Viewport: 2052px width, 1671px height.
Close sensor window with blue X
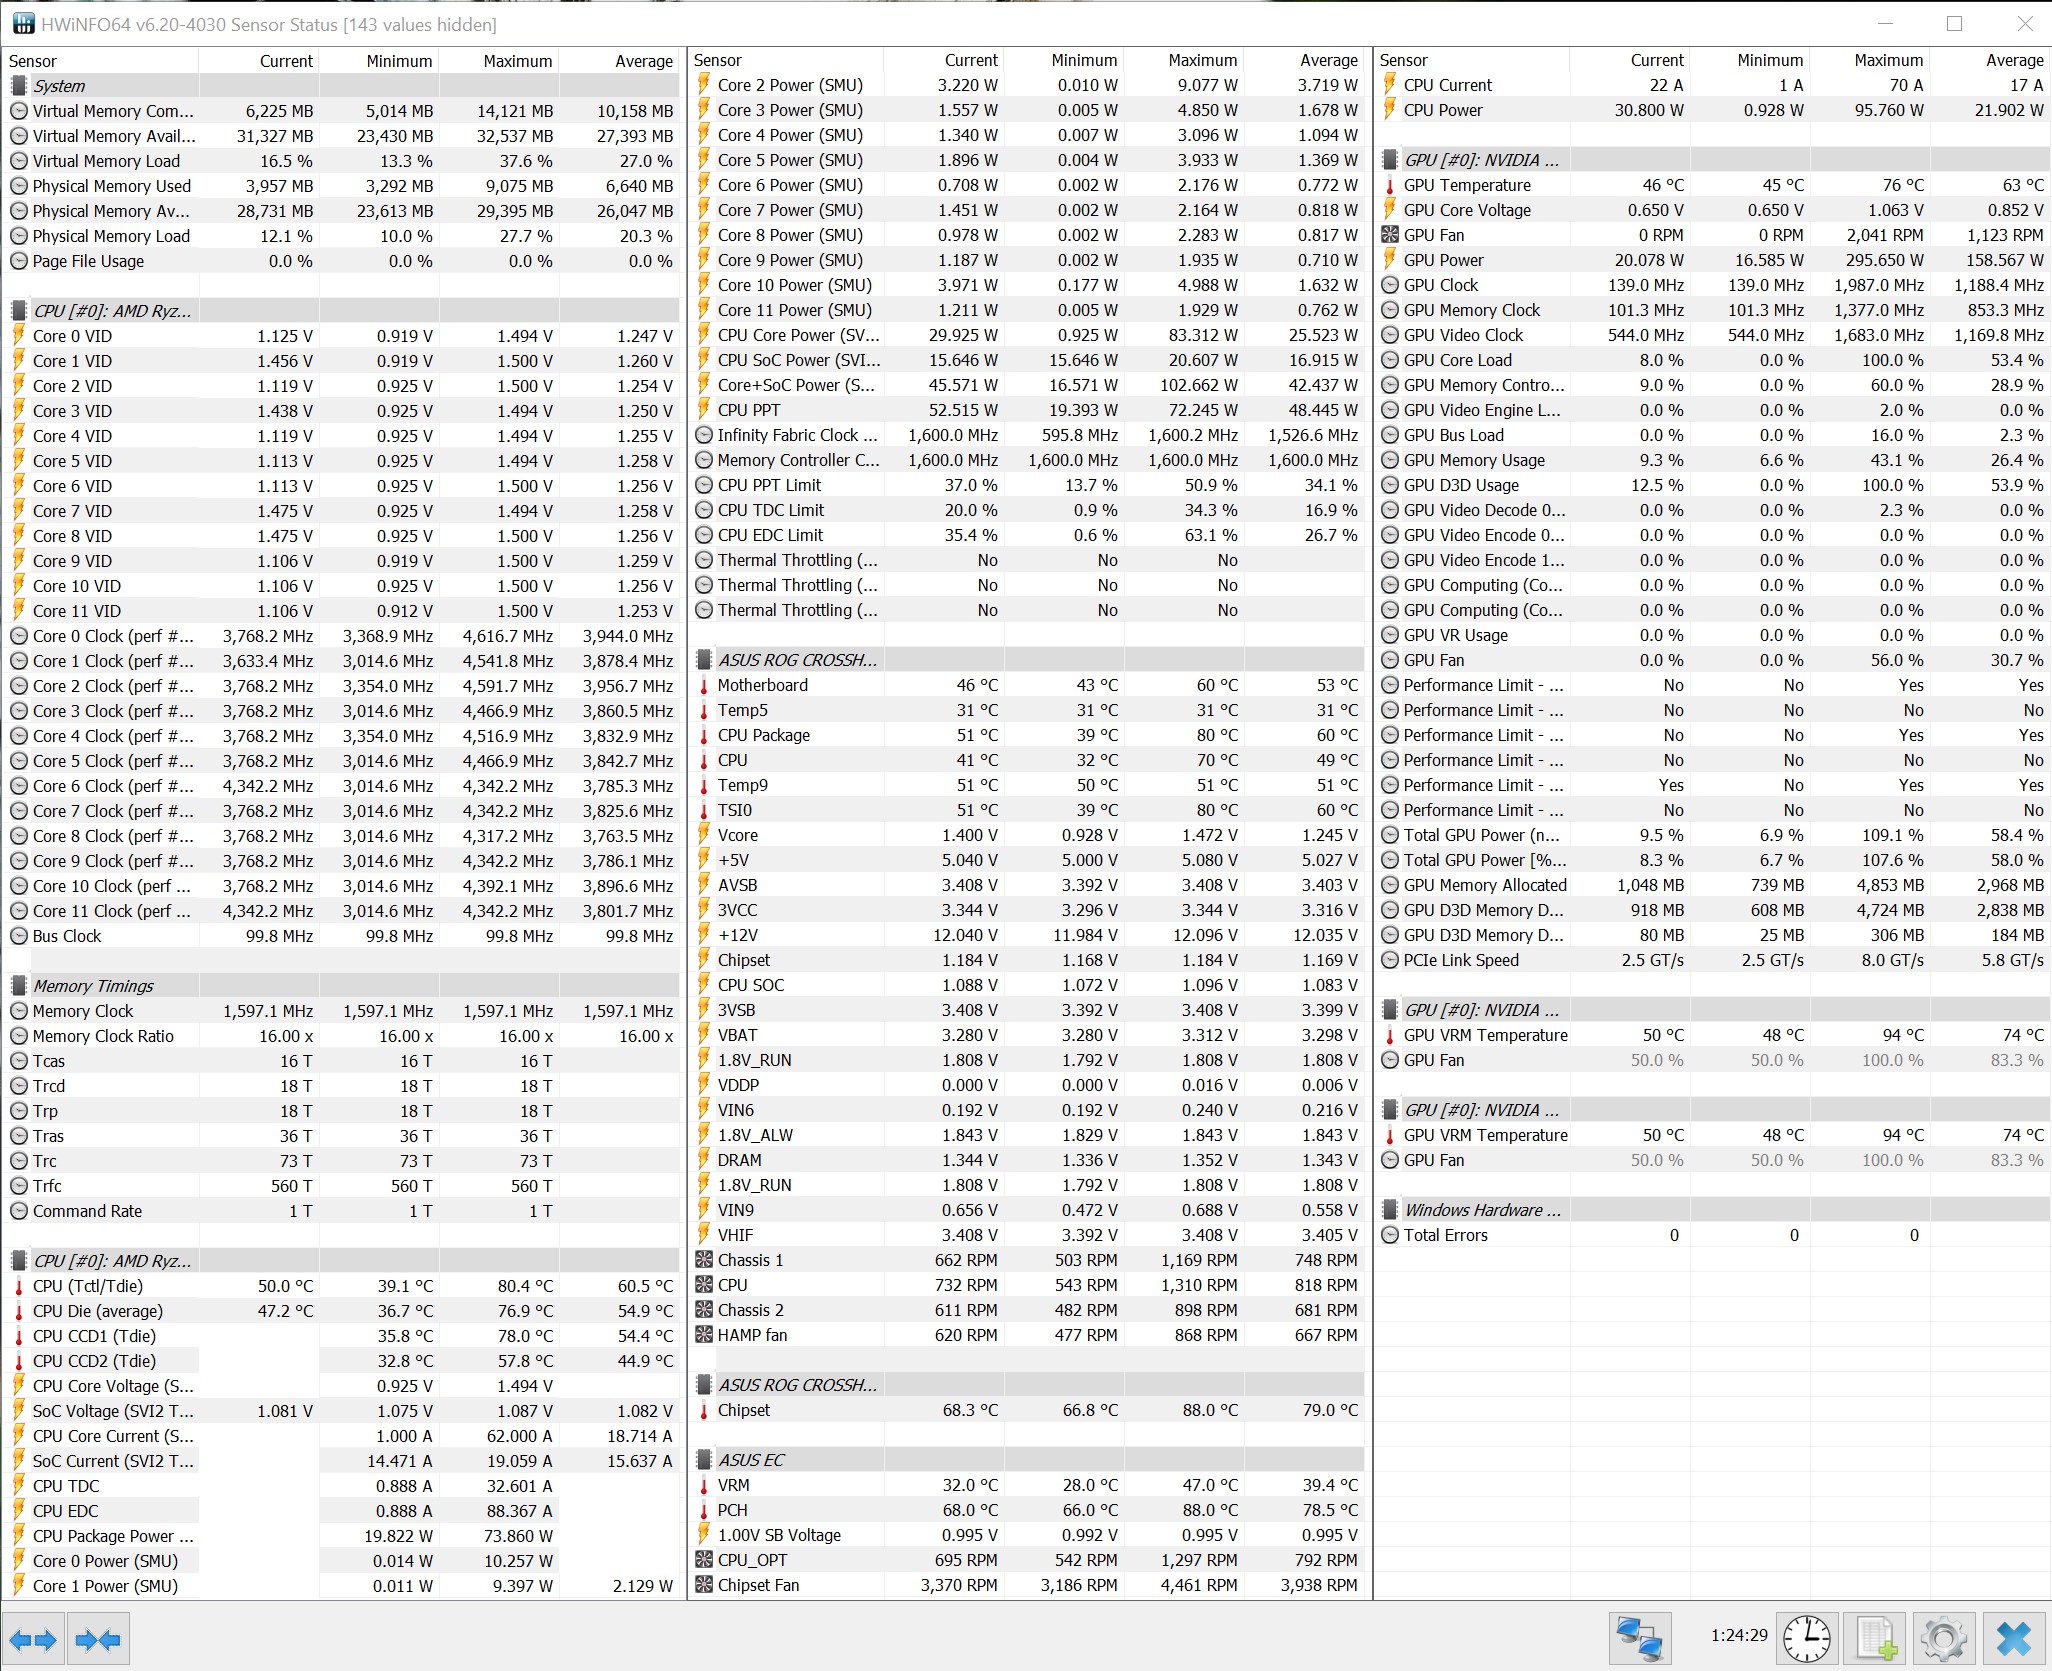tap(2013, 1640)
